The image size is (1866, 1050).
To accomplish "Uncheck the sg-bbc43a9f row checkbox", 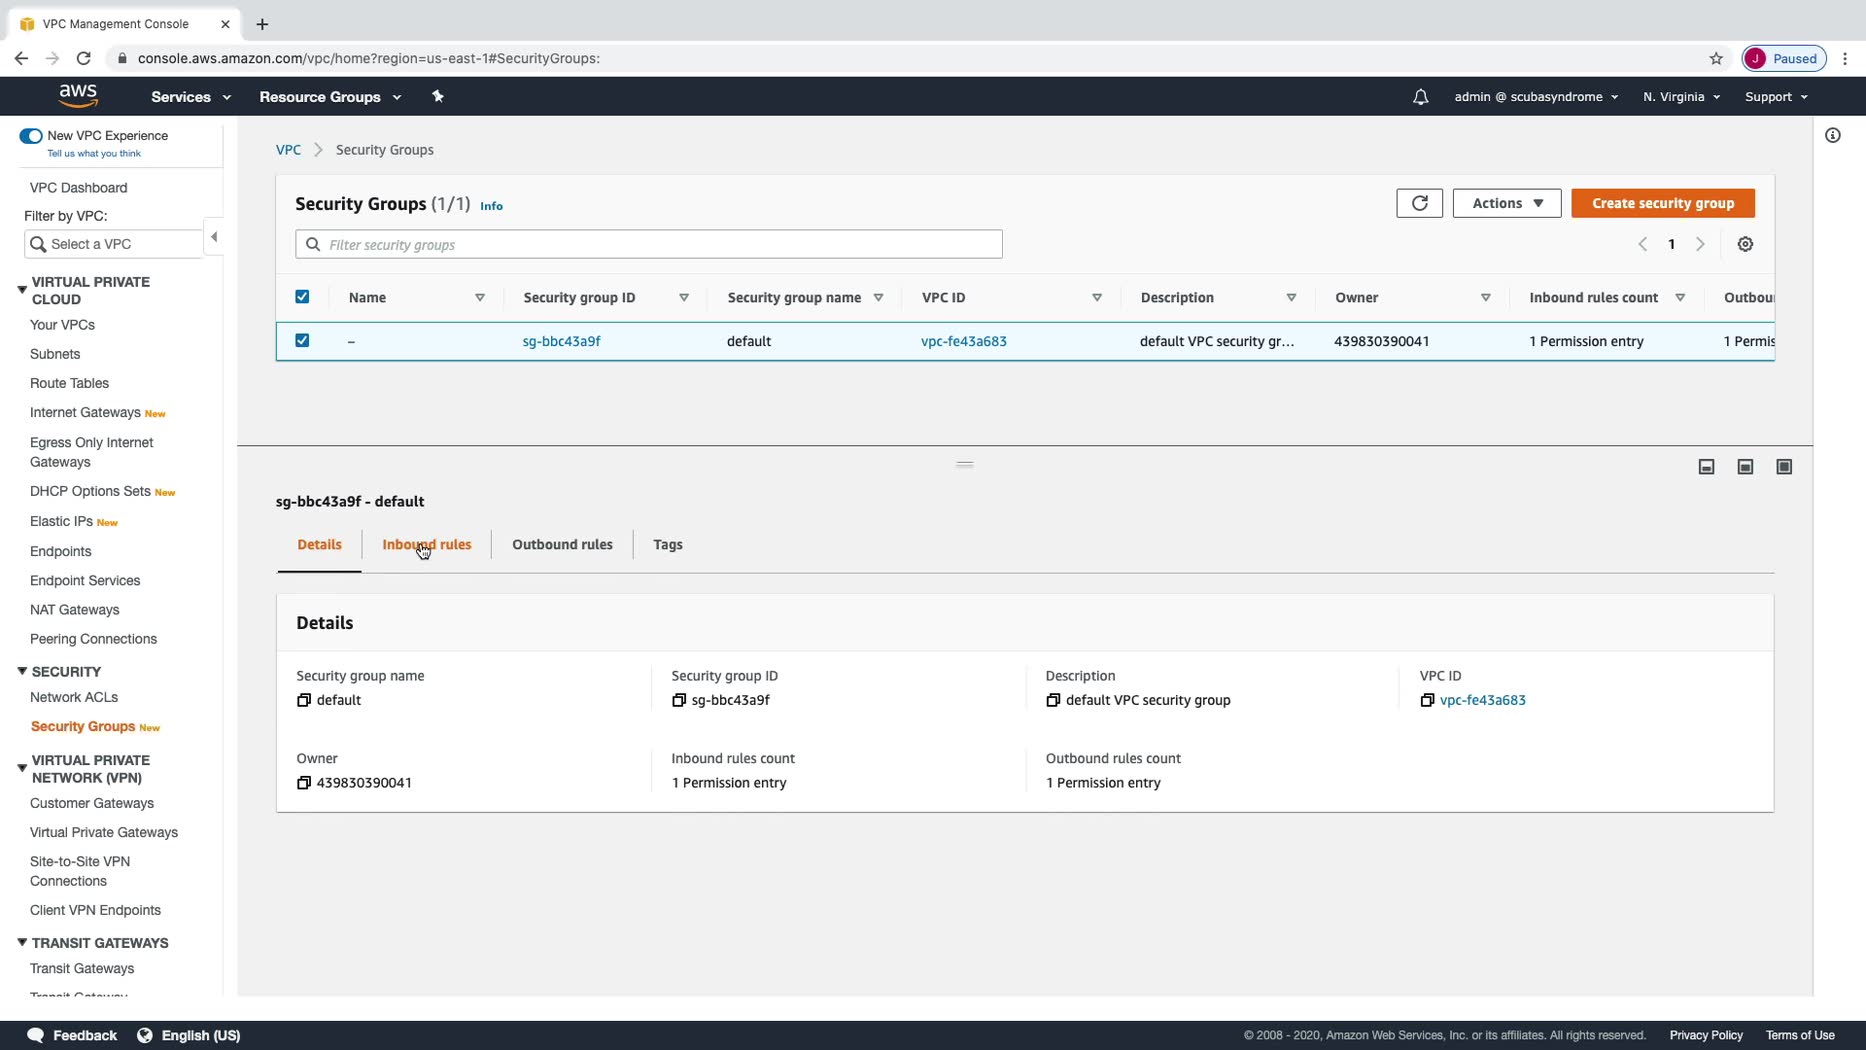I will pyautogui.click(x=302, y=341).
